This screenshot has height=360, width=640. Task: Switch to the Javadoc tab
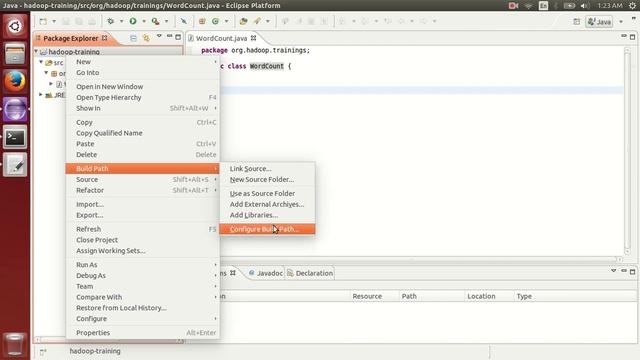coord(266,273)
